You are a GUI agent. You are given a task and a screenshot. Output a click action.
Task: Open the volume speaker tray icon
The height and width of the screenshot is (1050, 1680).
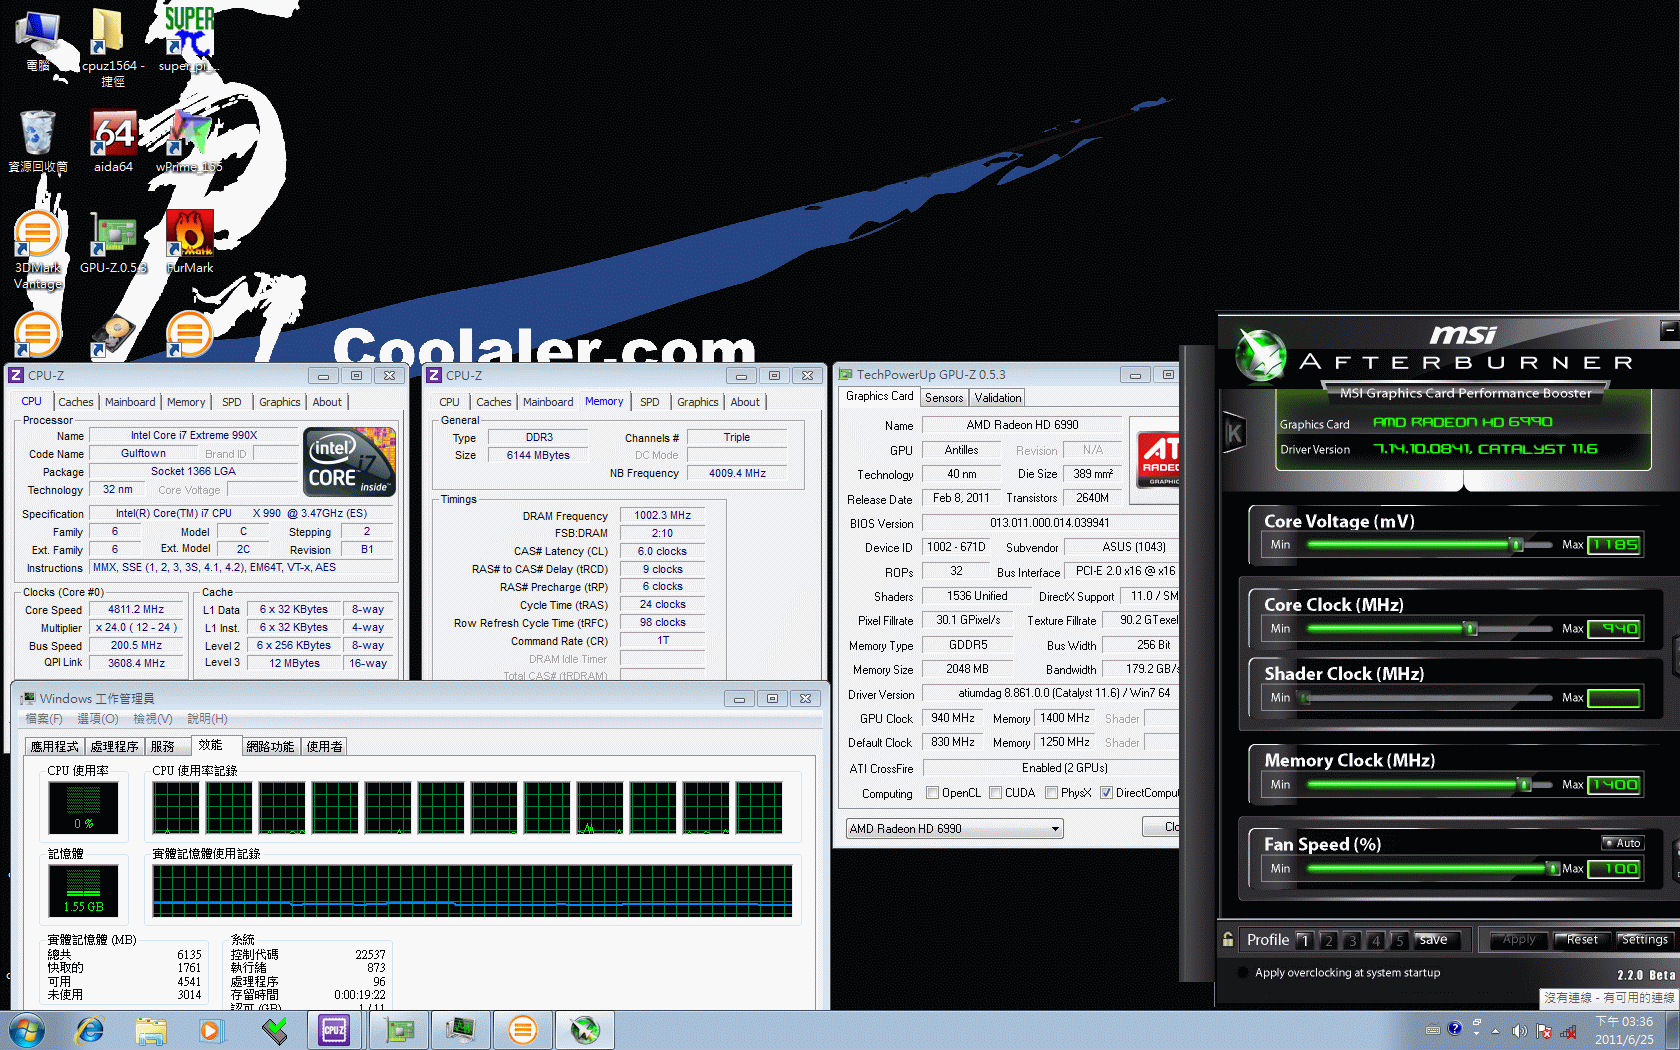pos(1519,1031)
